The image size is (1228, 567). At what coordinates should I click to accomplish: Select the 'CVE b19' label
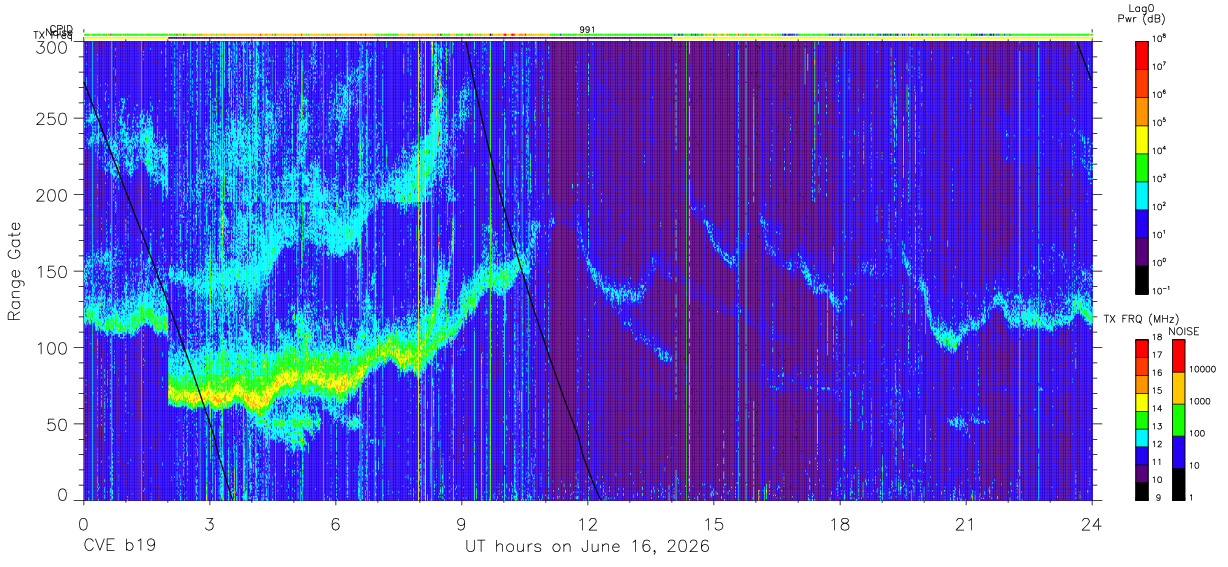(x=119, y=547)
